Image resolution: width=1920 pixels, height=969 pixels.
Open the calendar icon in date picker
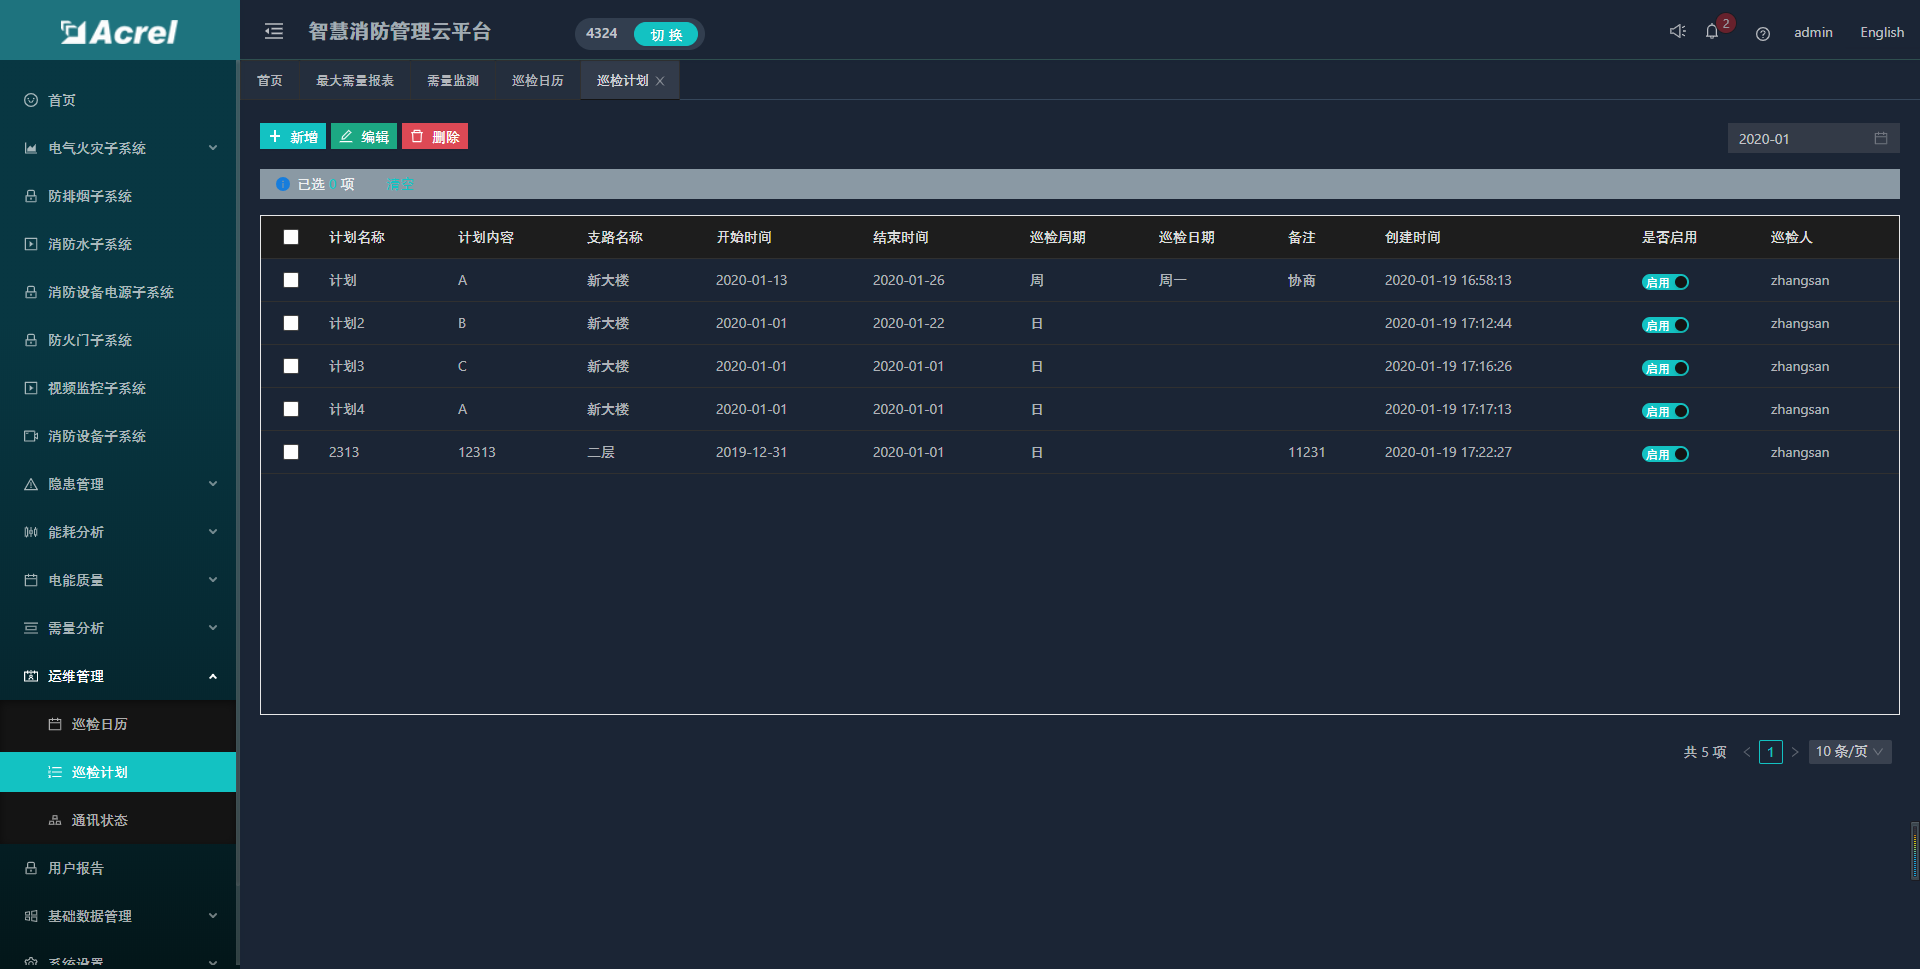[x=1880, y=139]
